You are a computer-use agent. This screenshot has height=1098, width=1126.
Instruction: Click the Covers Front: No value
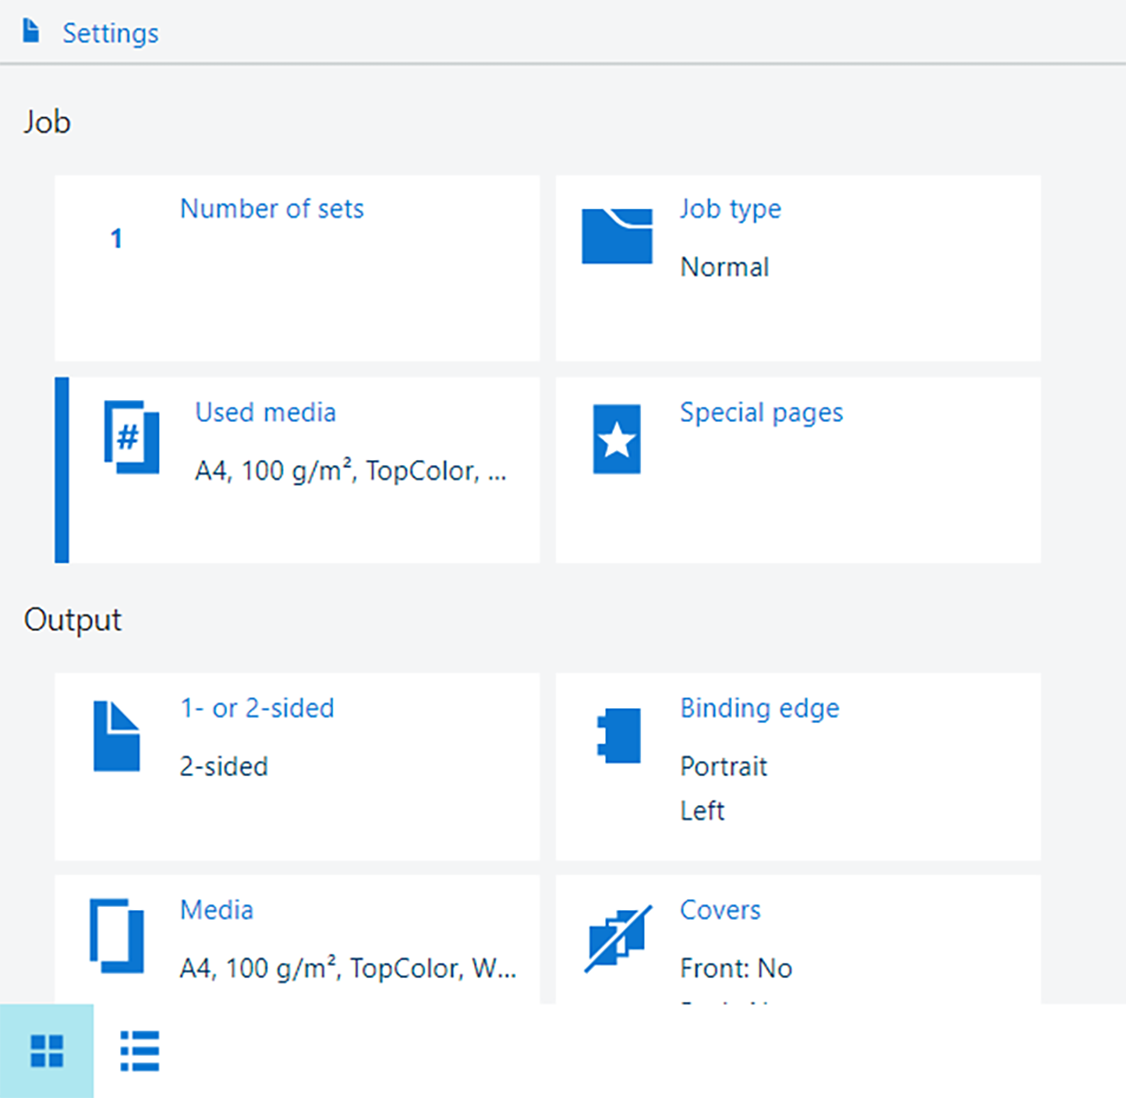pyautogui.click(x=736, y=969)
